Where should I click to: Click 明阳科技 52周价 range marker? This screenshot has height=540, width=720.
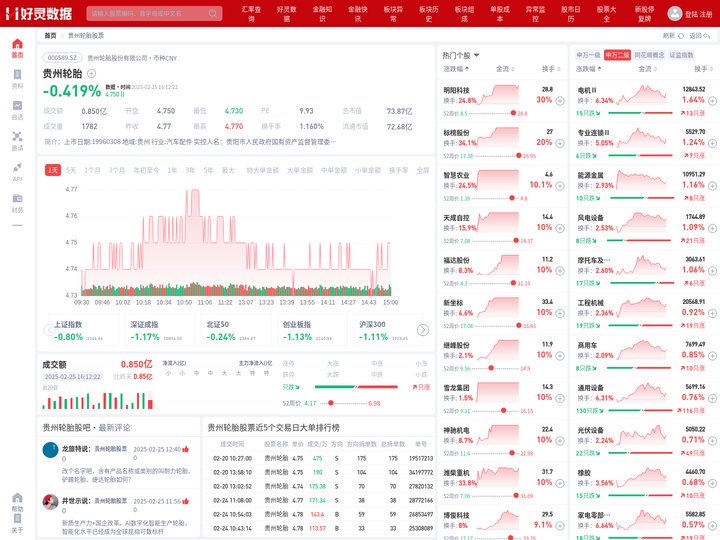513,113
